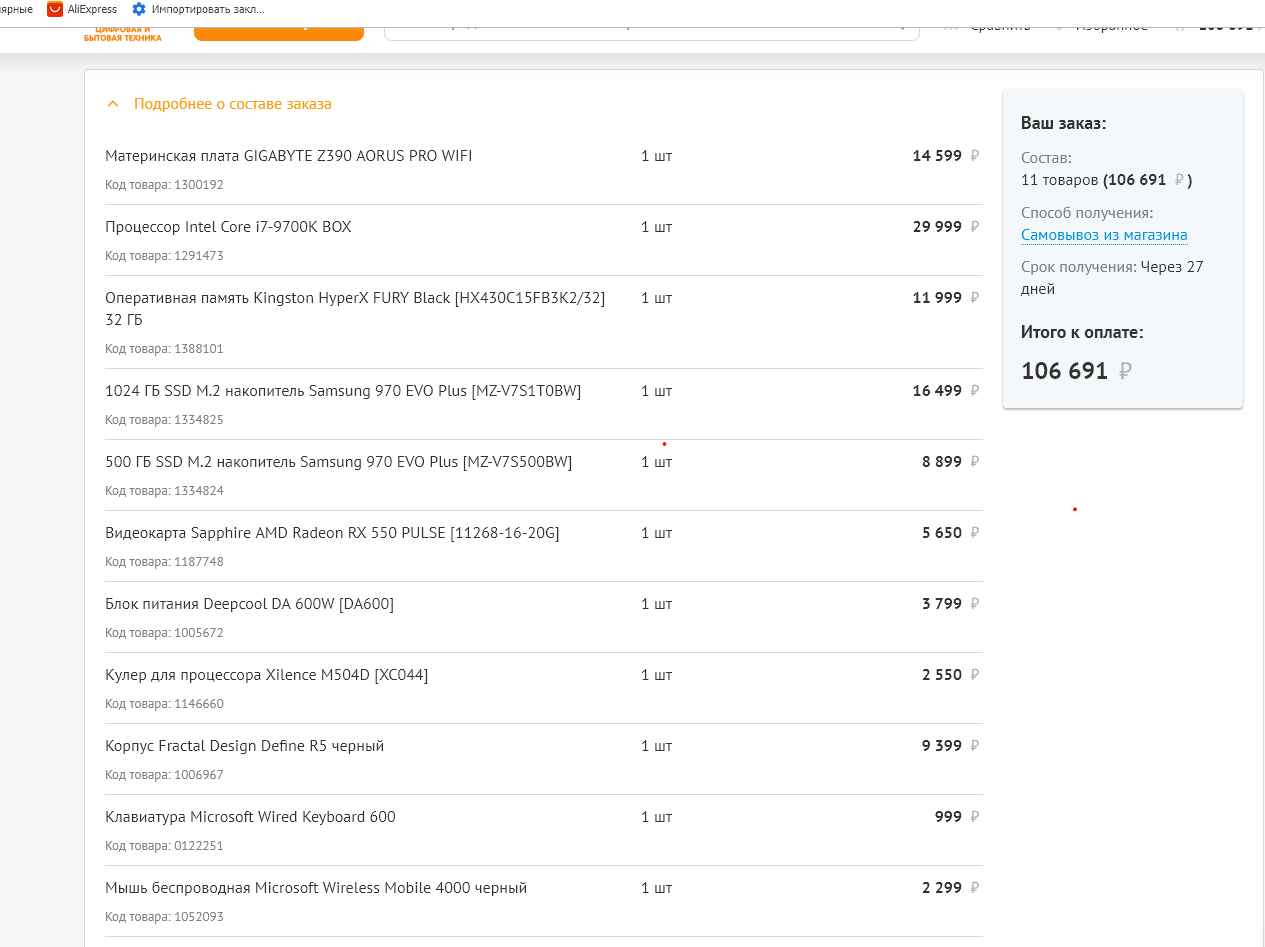Click the 1 шт quantity in the GIGABYTE motherboard row
This screenshot has height=947, width=1265.
[657, 156]
